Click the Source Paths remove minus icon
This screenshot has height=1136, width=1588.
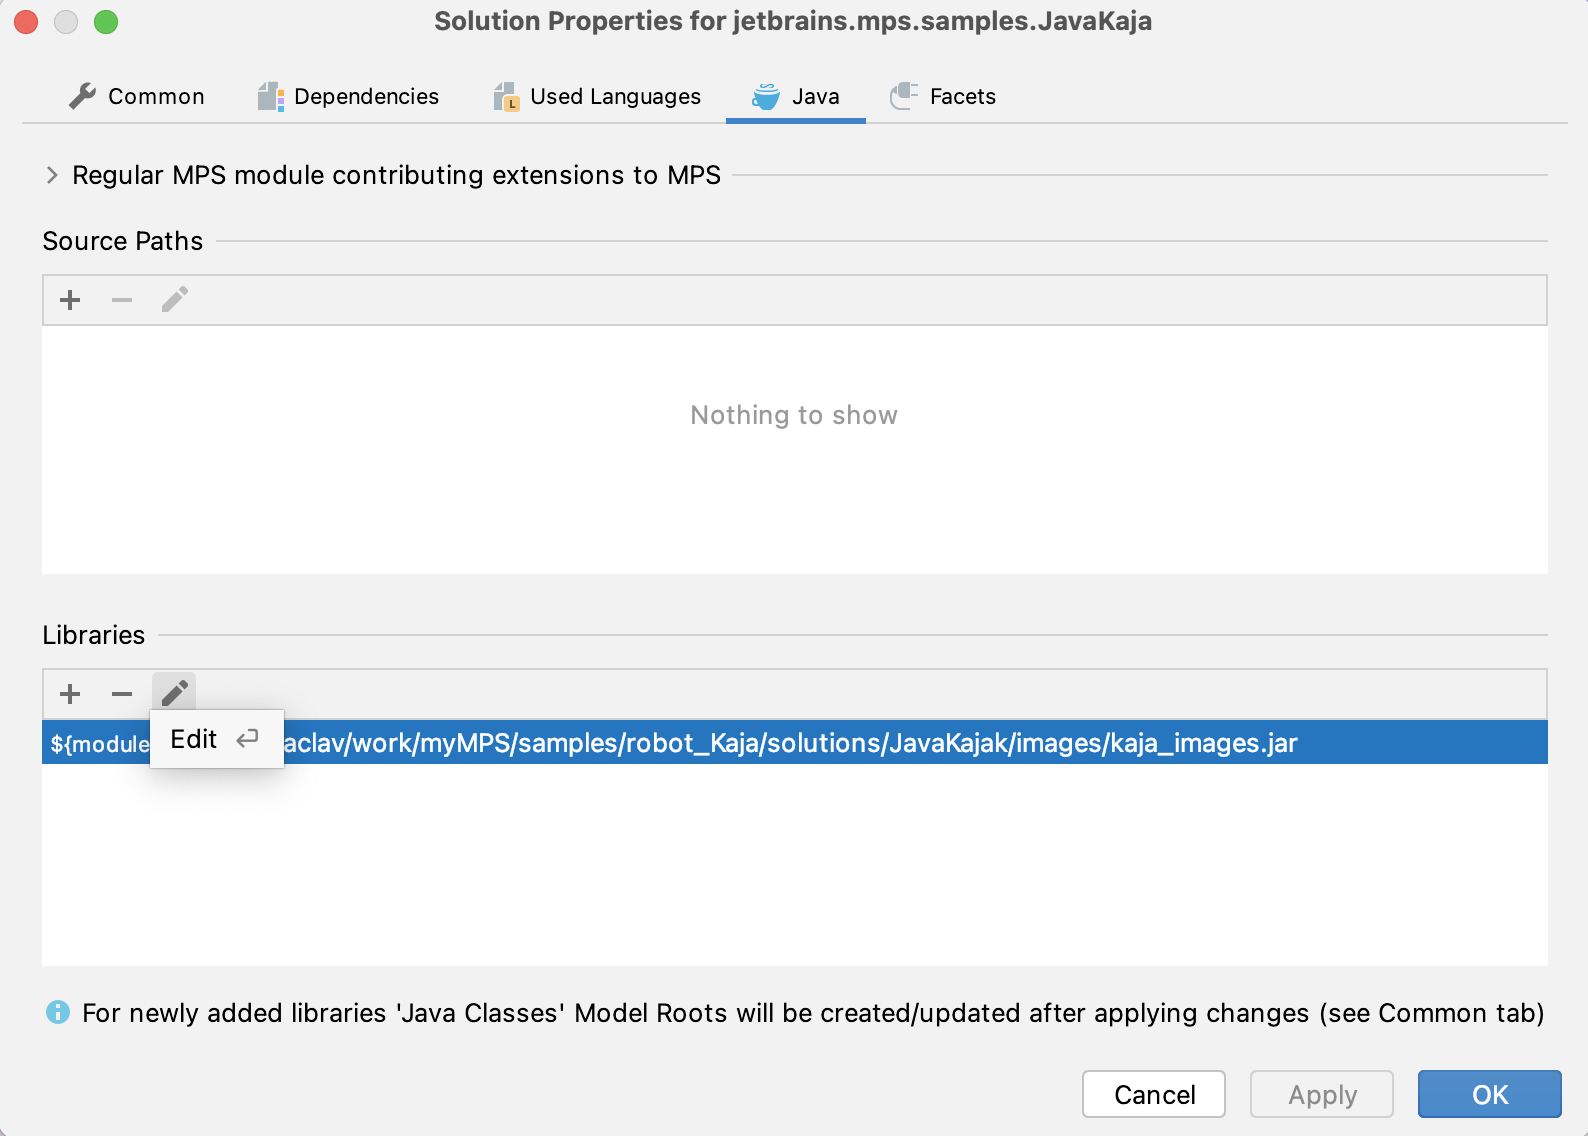coord(122,300)
